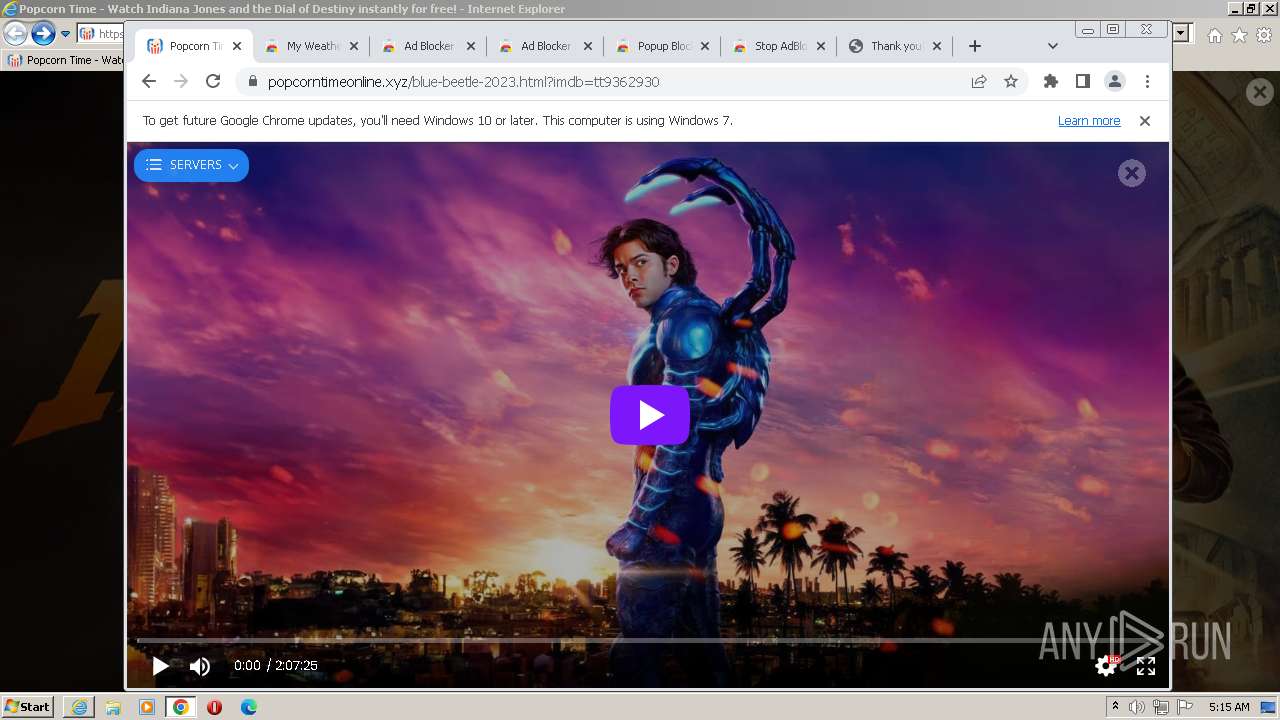The height and width of the screenshot is (720, 1280).
Task: Close the Popup Blocker tab
Action: [705, 46]
